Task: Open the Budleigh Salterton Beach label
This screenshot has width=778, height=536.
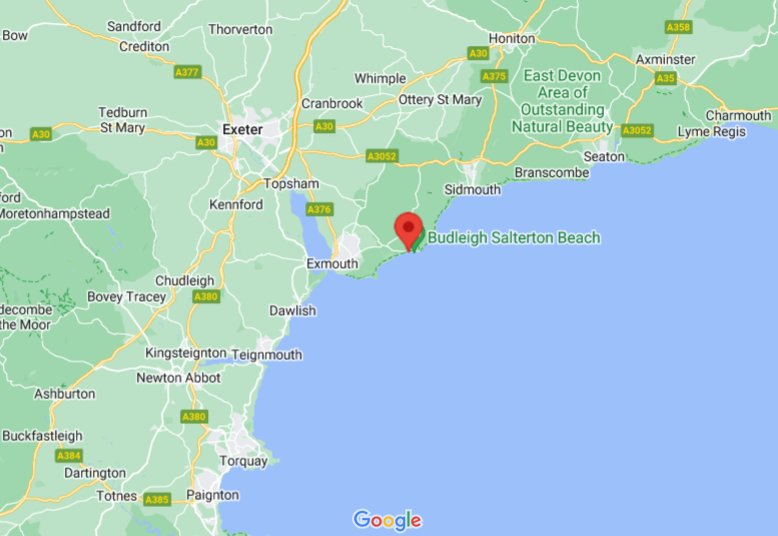Action: [514, 238]
